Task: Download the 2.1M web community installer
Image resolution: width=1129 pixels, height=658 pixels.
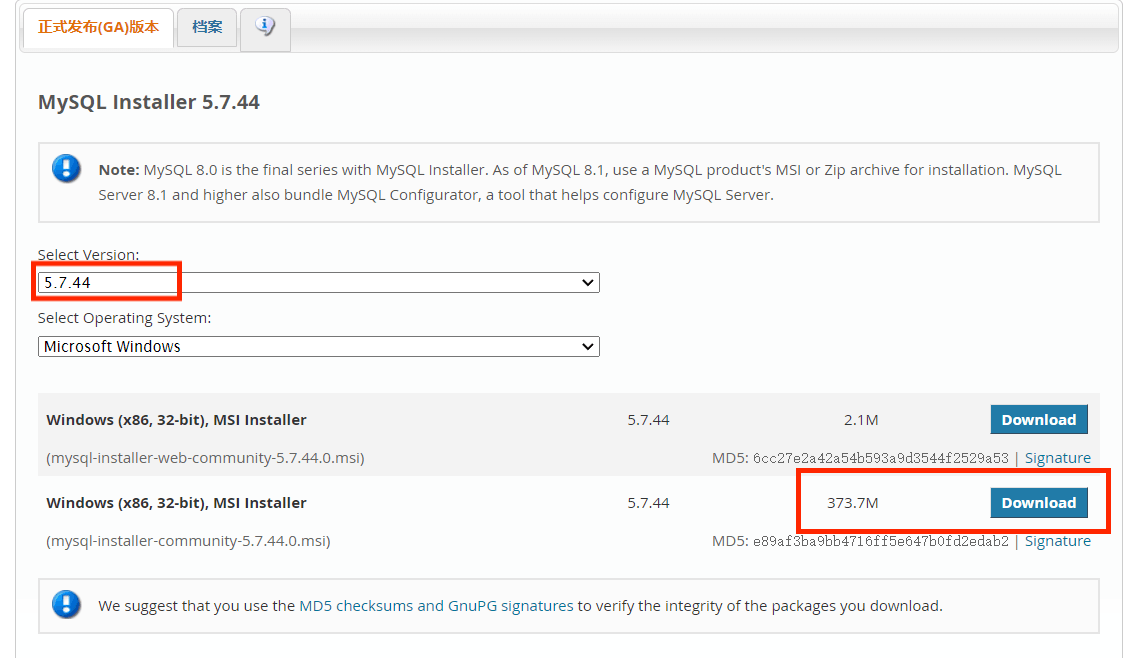Action: (1038, 420)
